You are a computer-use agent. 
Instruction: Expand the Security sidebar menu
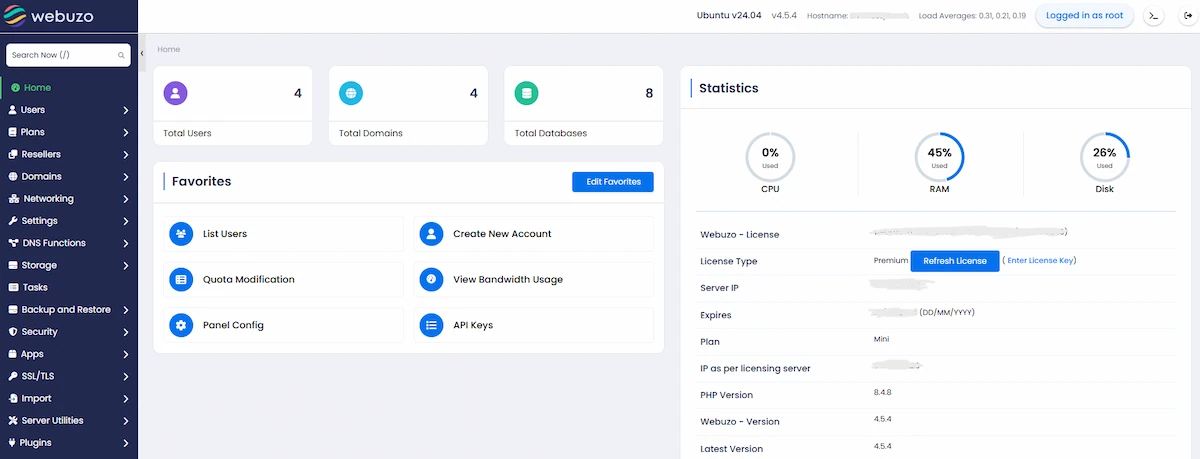tap(68, 332)
